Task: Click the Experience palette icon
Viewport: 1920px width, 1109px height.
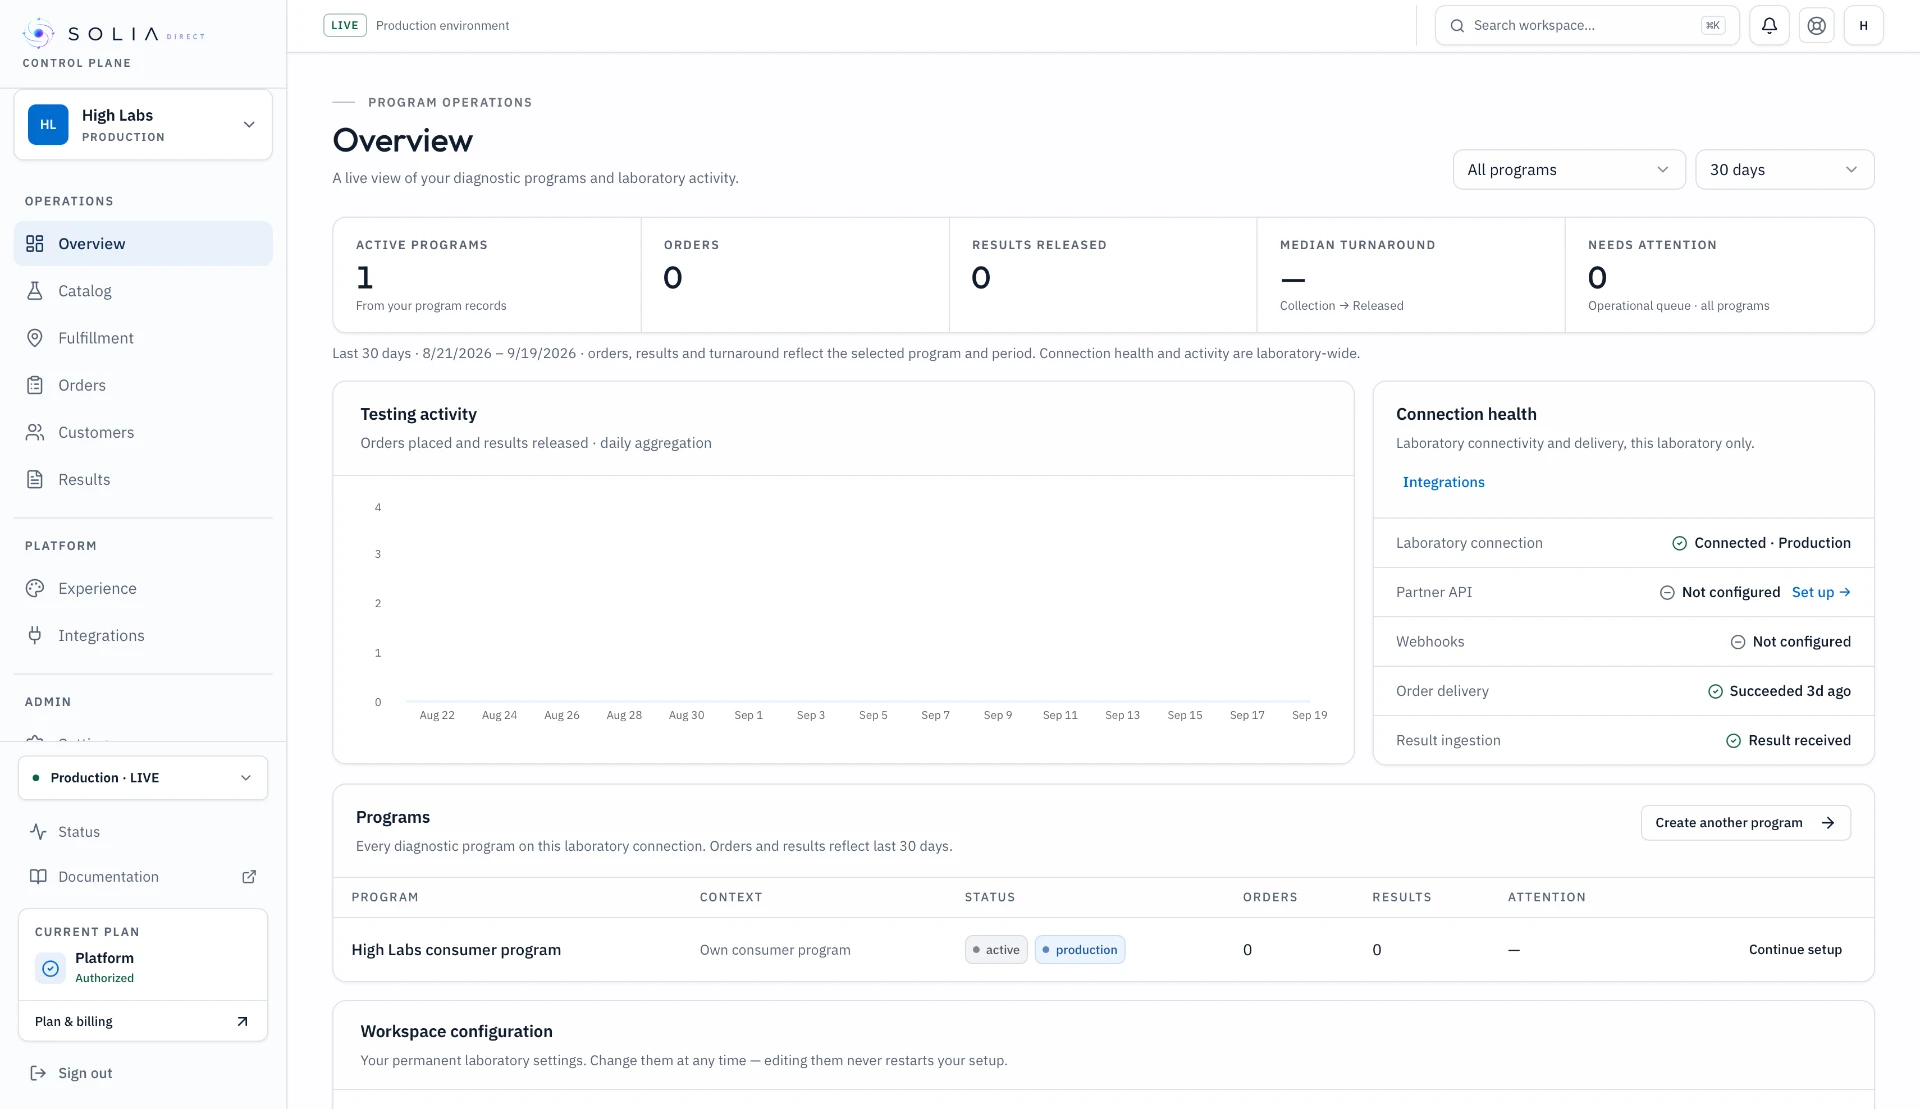Action: (35, 588)
